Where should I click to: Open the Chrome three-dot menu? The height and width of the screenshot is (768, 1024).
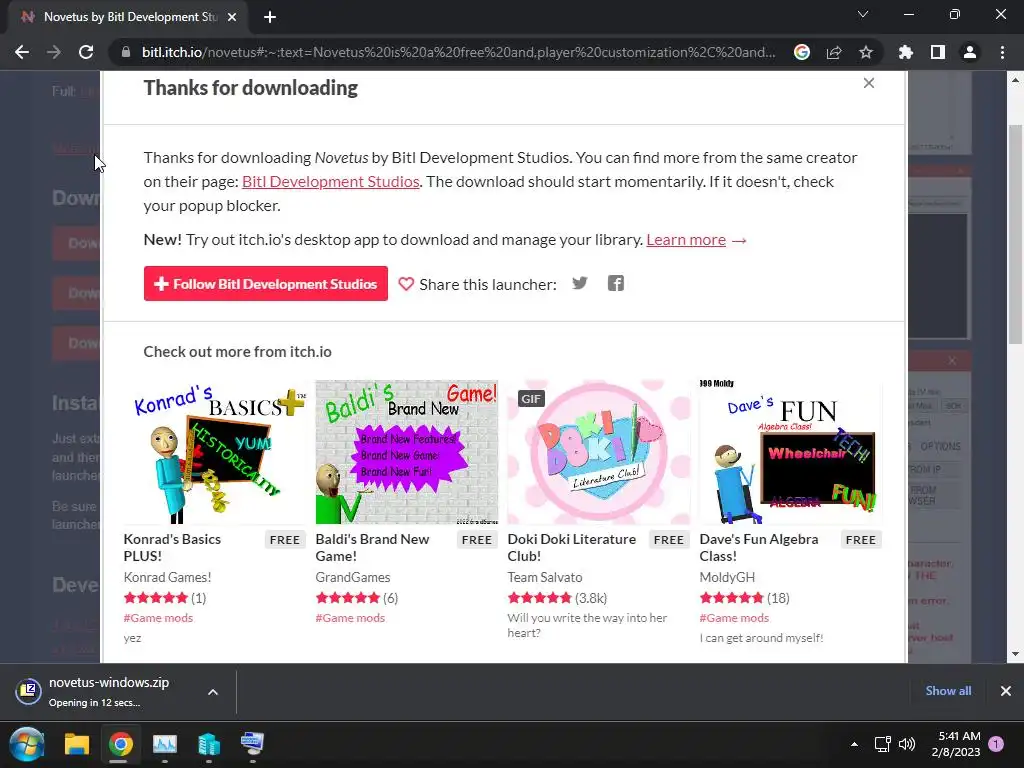(x=1002, y=52)
